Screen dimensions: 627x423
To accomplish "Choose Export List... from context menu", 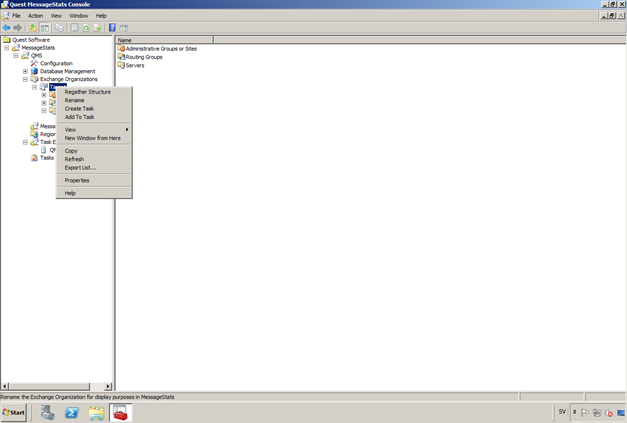I will (x=94, y=168).
